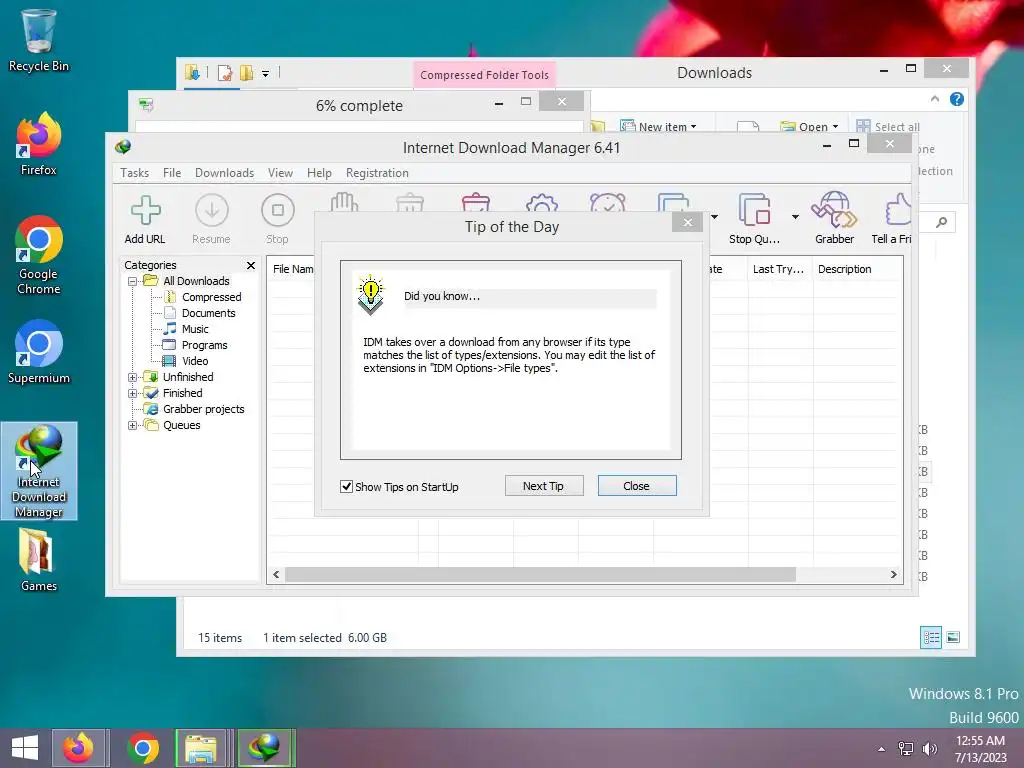Click the Firefox desktop icon
Screen dimensions: 1024x768
(x=39, y=144)
